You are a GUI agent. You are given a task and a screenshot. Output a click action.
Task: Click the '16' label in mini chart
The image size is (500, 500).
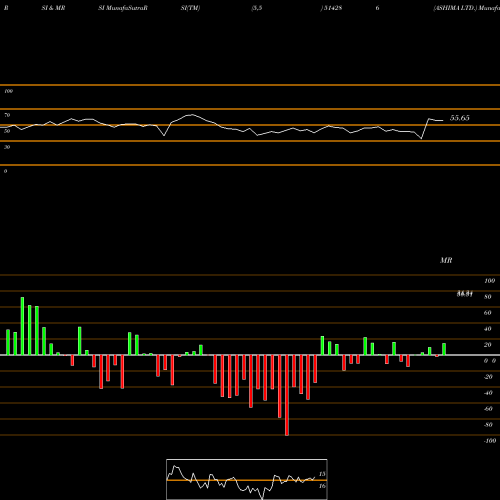click(322, 486)
